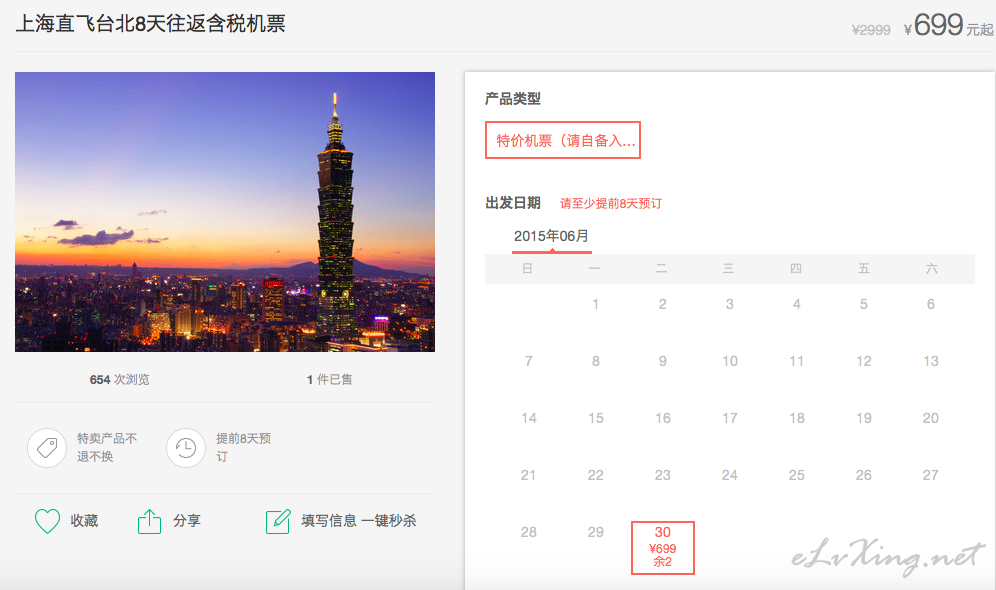The width and height of the screenshot is (996, 590).
Task: Click the 1 件已售 sold count
Action: tap(329, 379)
